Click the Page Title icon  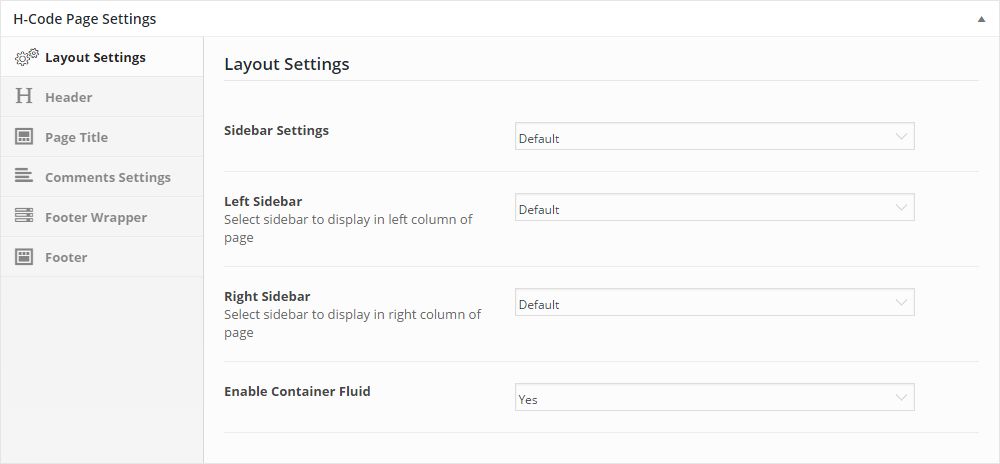pyautogui.click(x=24, y=136)
